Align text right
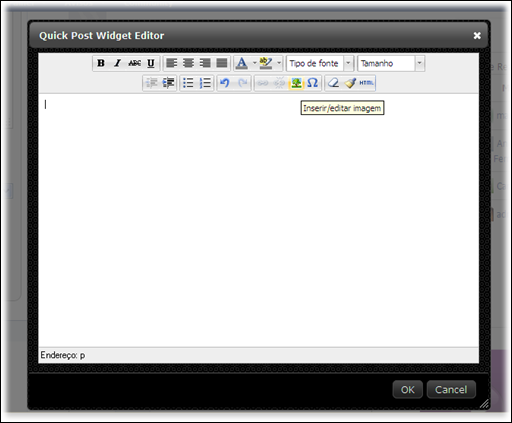Image resolution: width=512 pixels, height=423 pixels. tap(205, 63)
